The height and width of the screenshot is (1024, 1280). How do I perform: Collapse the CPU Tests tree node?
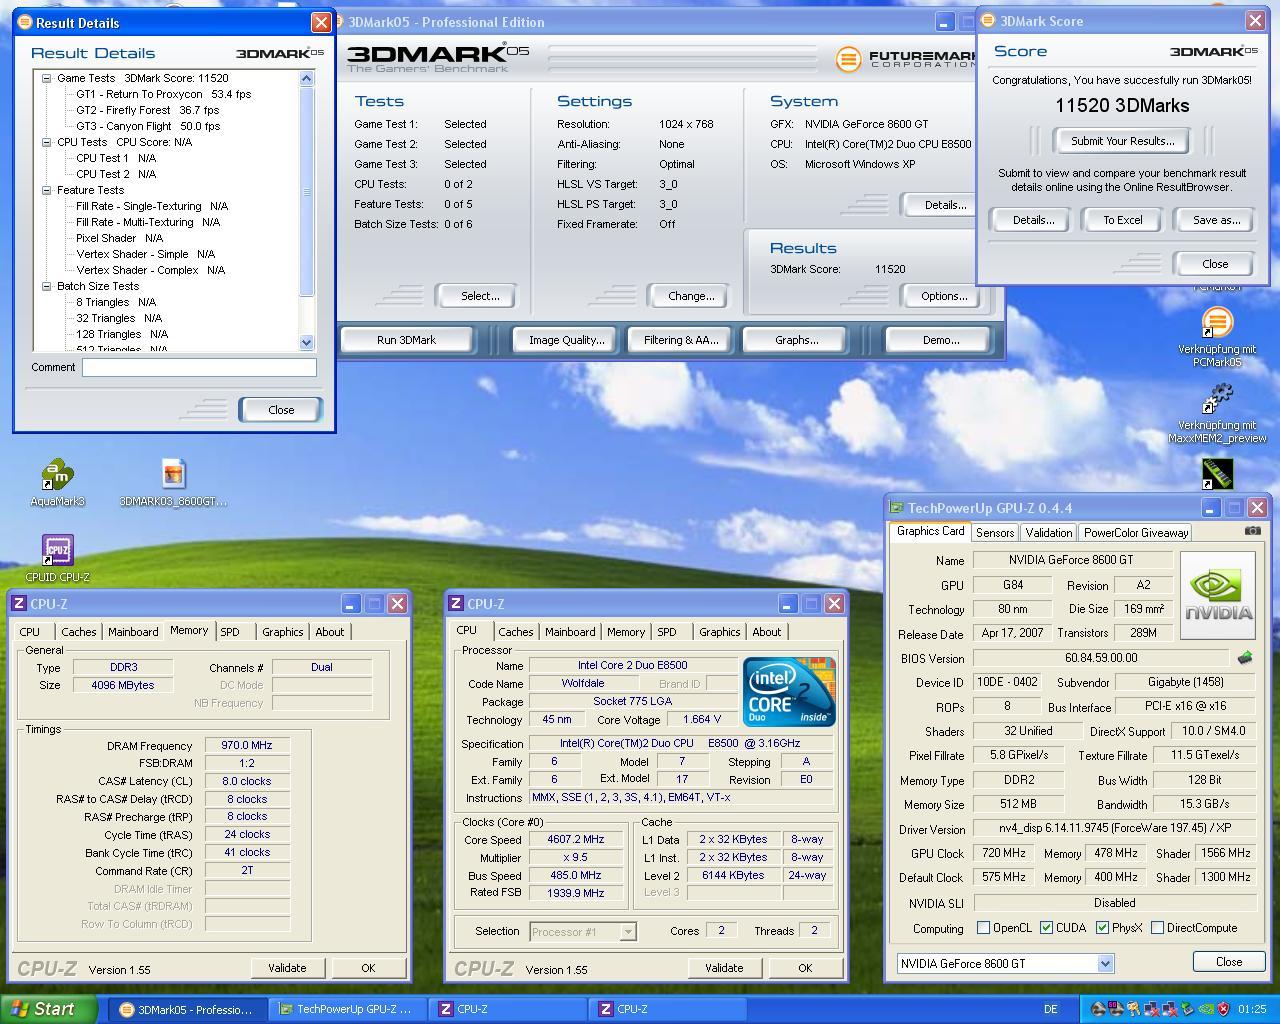(46, 142)
